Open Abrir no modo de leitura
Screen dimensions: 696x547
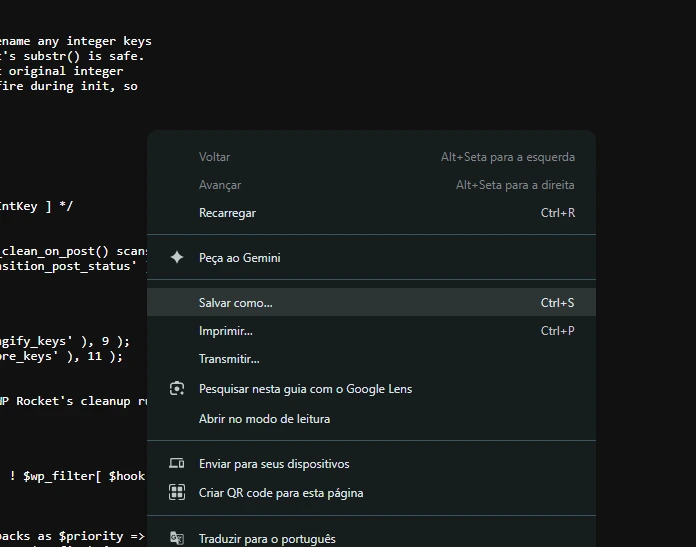(371, 419)
